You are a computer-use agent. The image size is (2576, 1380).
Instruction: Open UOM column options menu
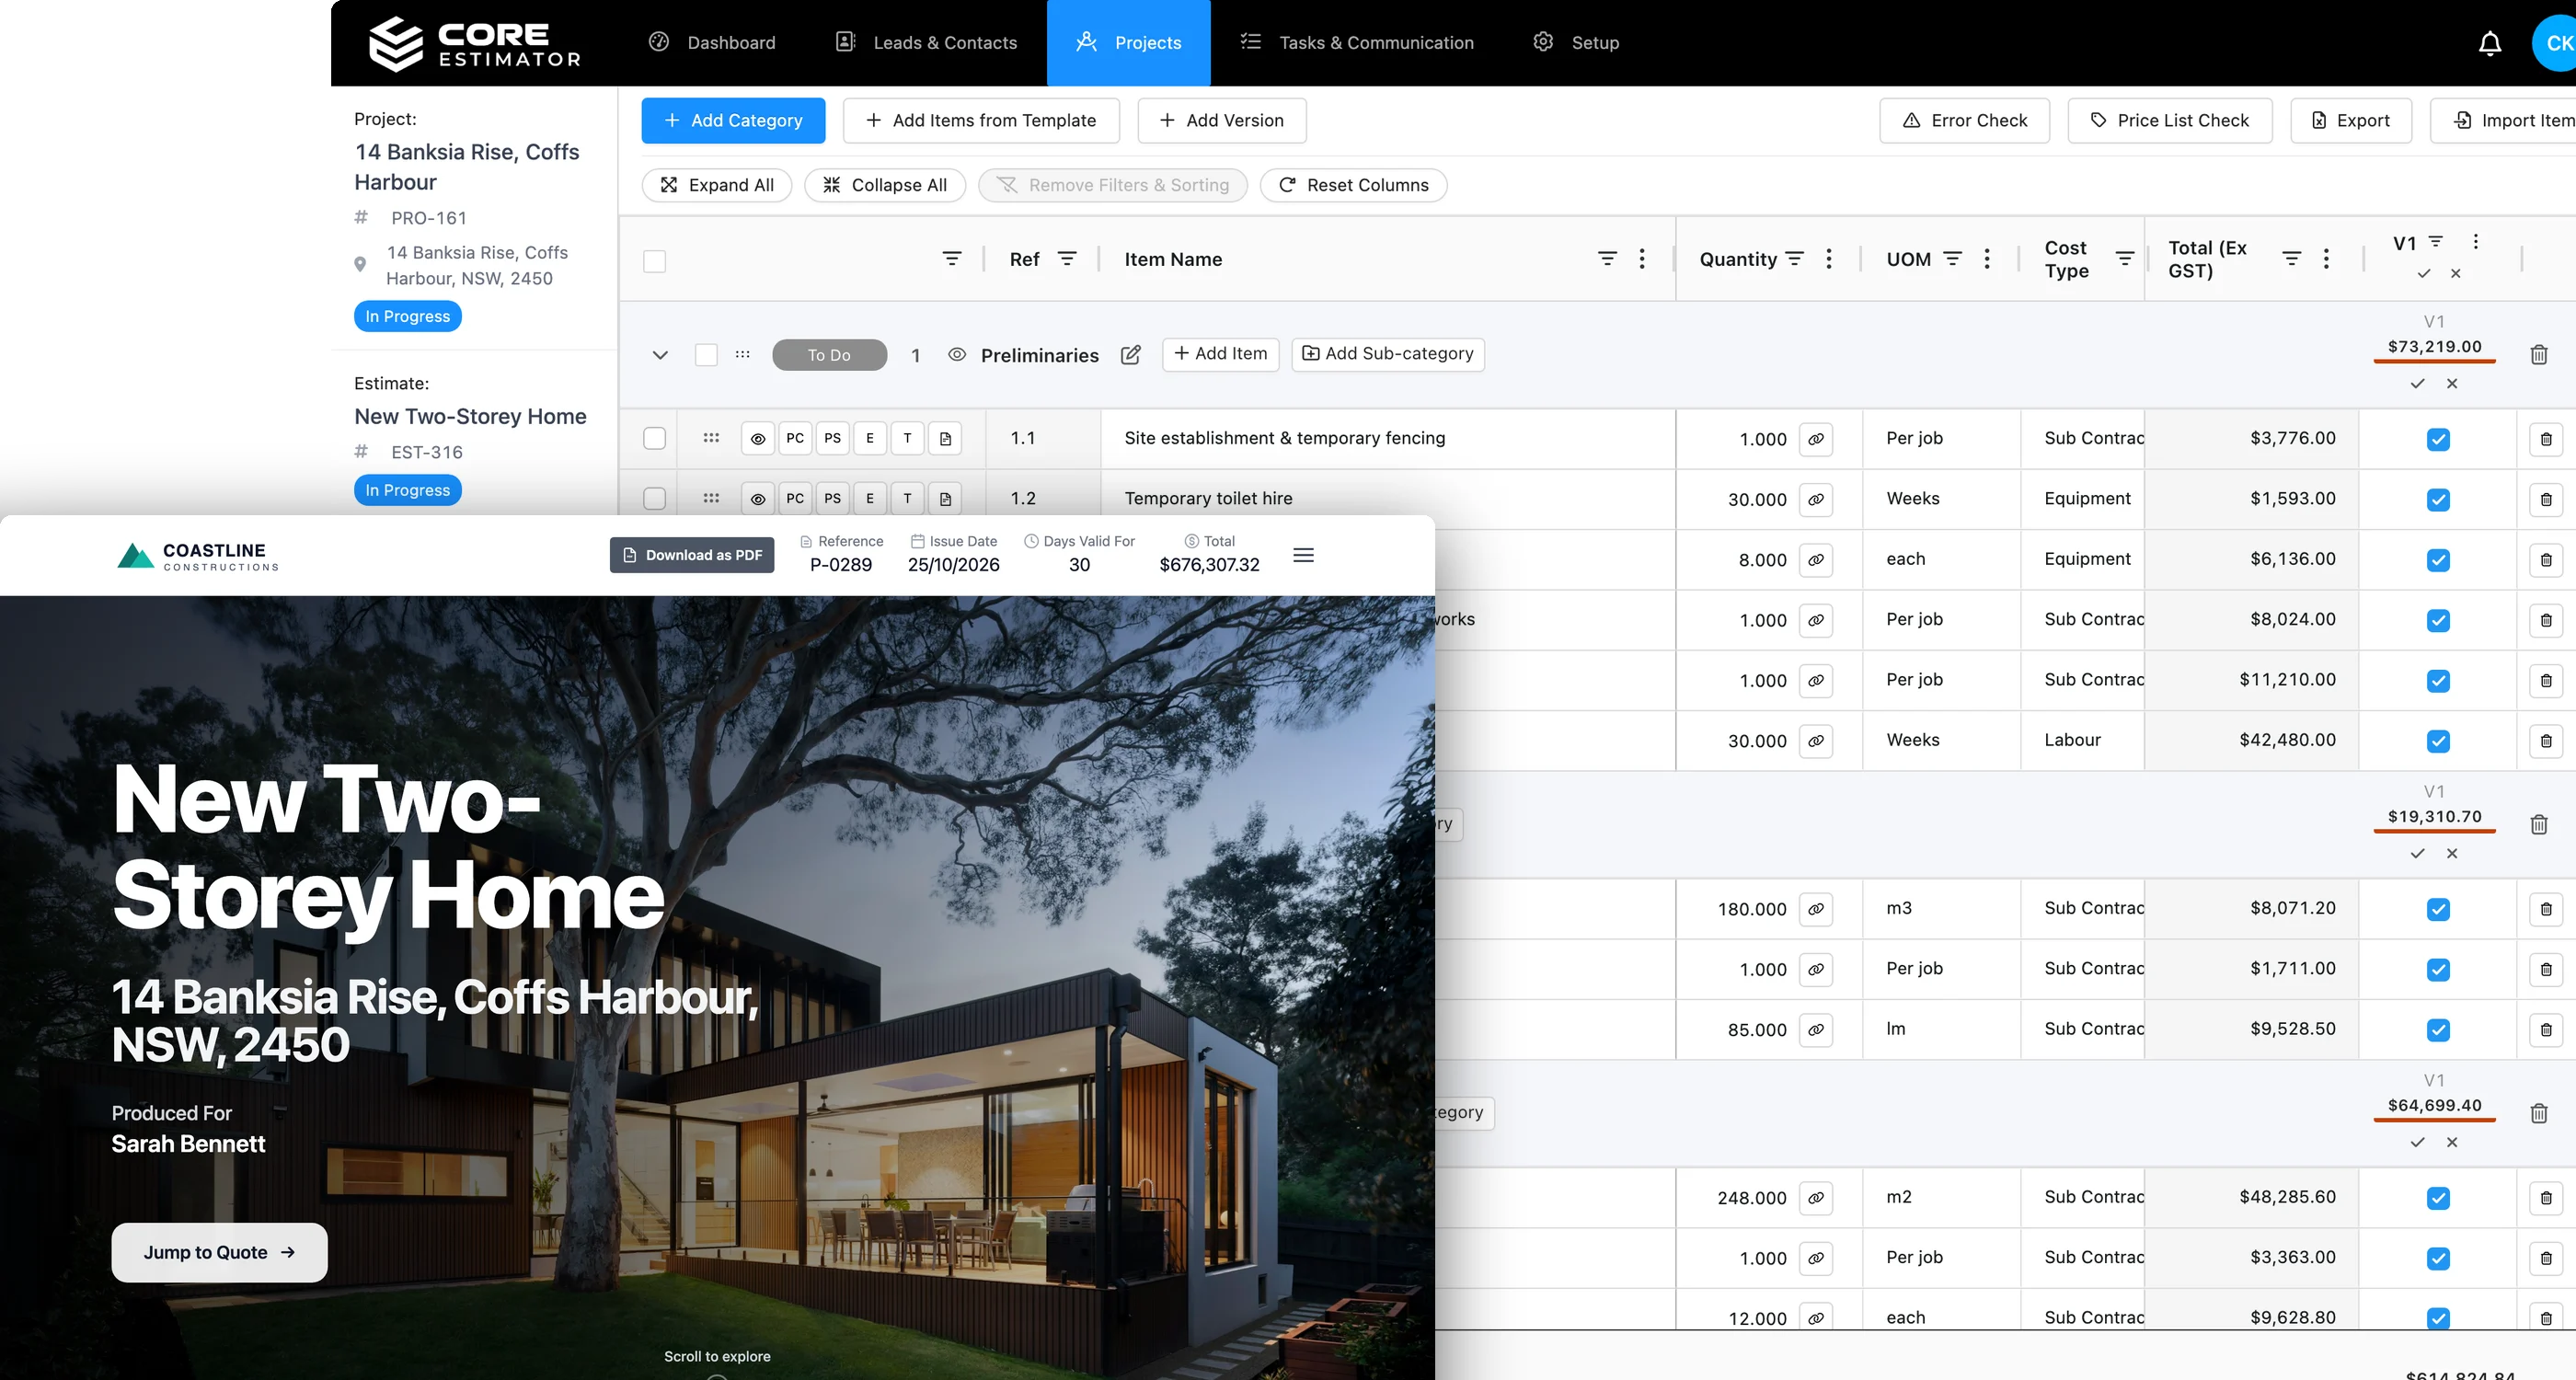tap(1987, 259)
